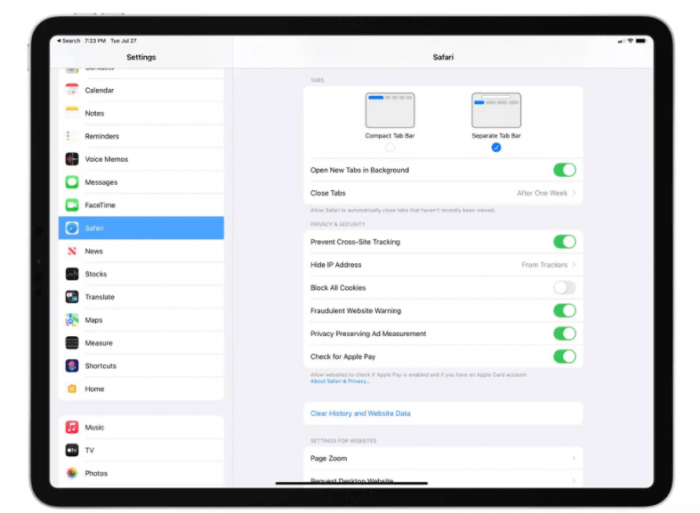Expand Page Zoom chevron
Viewport: 700px width, 513px height.
(574, 458)
